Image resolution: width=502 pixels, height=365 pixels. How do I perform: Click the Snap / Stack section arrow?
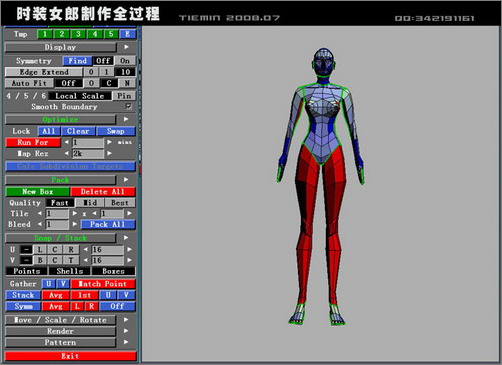(x=126, y=238)
